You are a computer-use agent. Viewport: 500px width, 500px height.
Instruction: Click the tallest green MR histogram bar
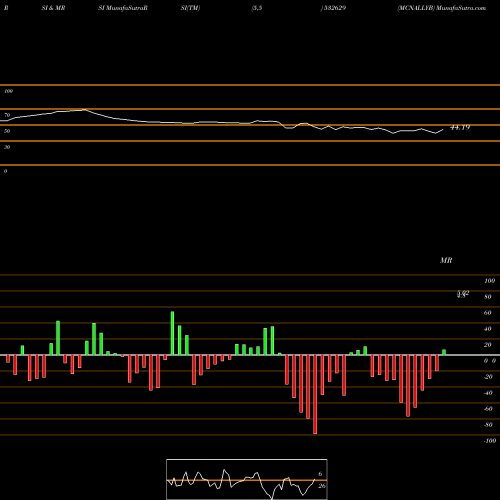coord(172,333)
